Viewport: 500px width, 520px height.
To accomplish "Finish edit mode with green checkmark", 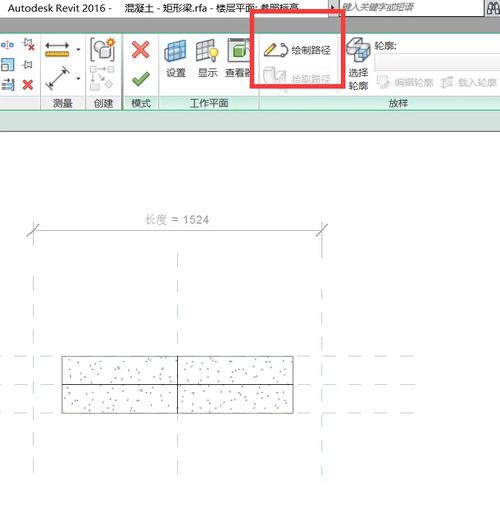I will 140,80.
